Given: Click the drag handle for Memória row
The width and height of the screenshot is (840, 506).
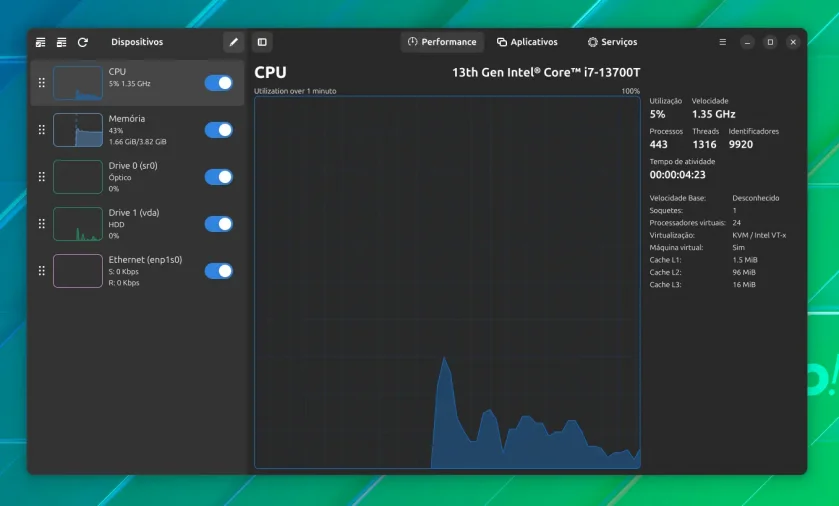Looking at the screenshot, I should point(42,130).
